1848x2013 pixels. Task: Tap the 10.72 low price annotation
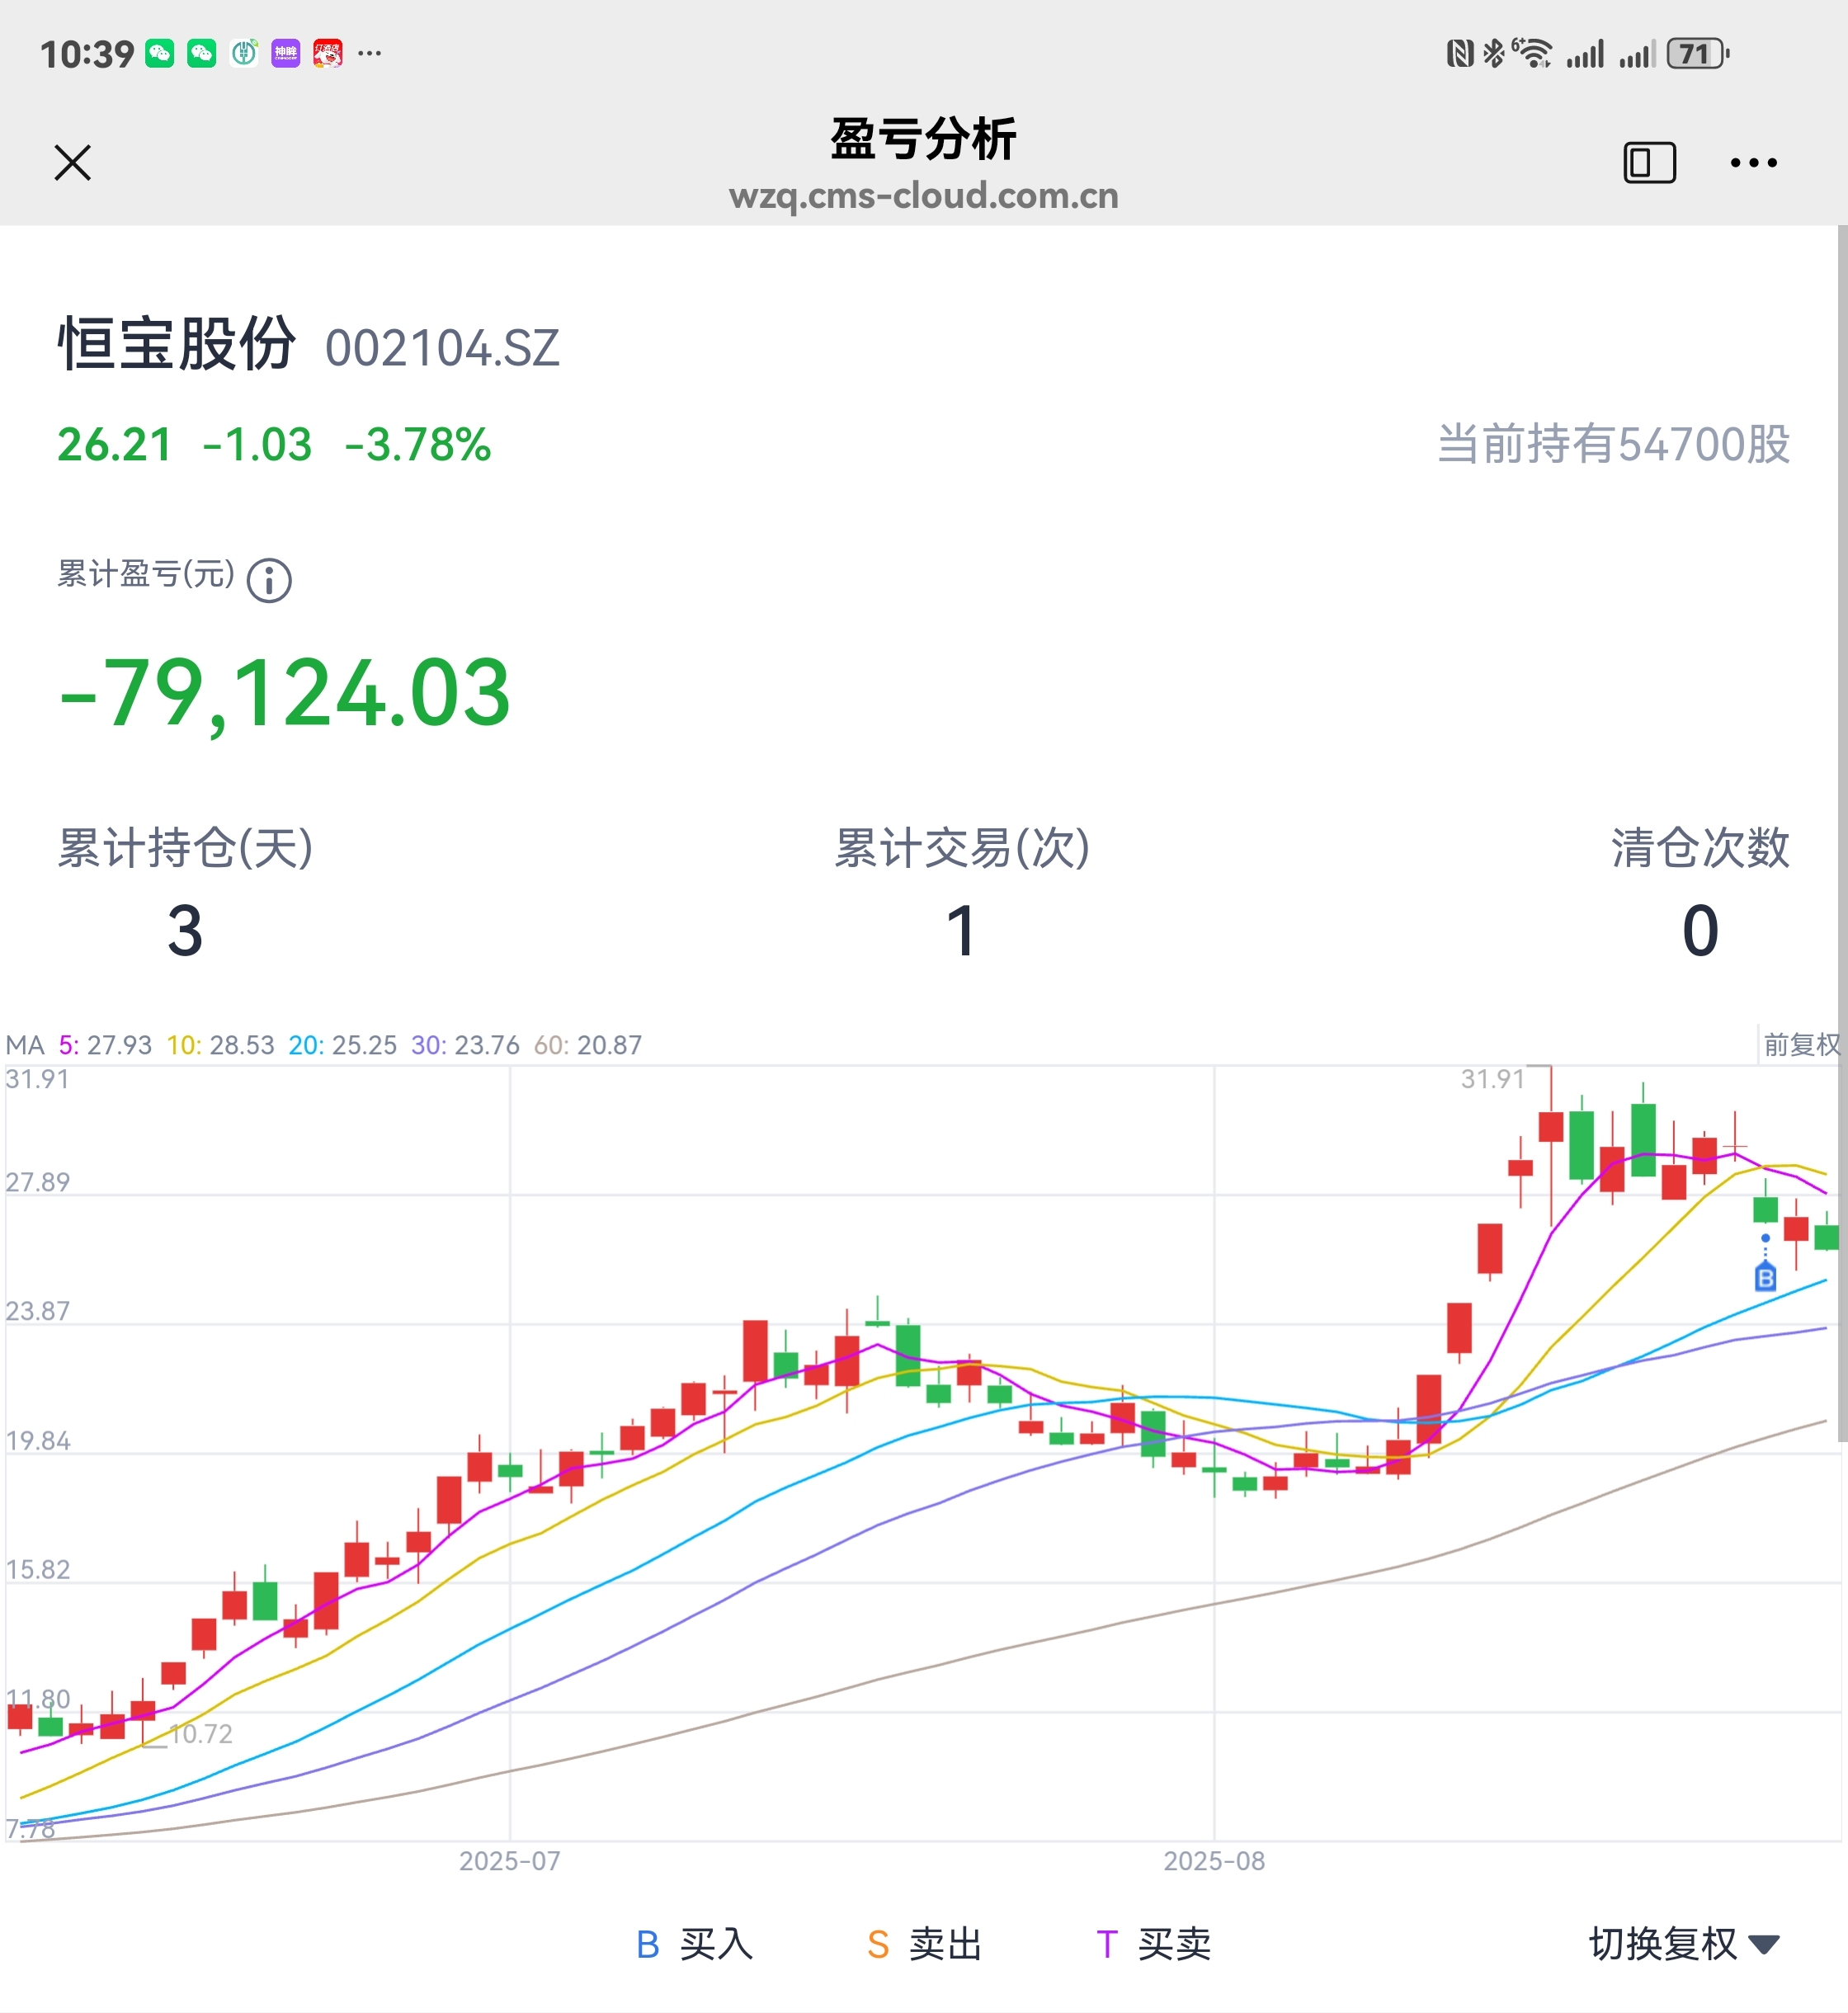pyautogui.click(x=201, y=1733)
